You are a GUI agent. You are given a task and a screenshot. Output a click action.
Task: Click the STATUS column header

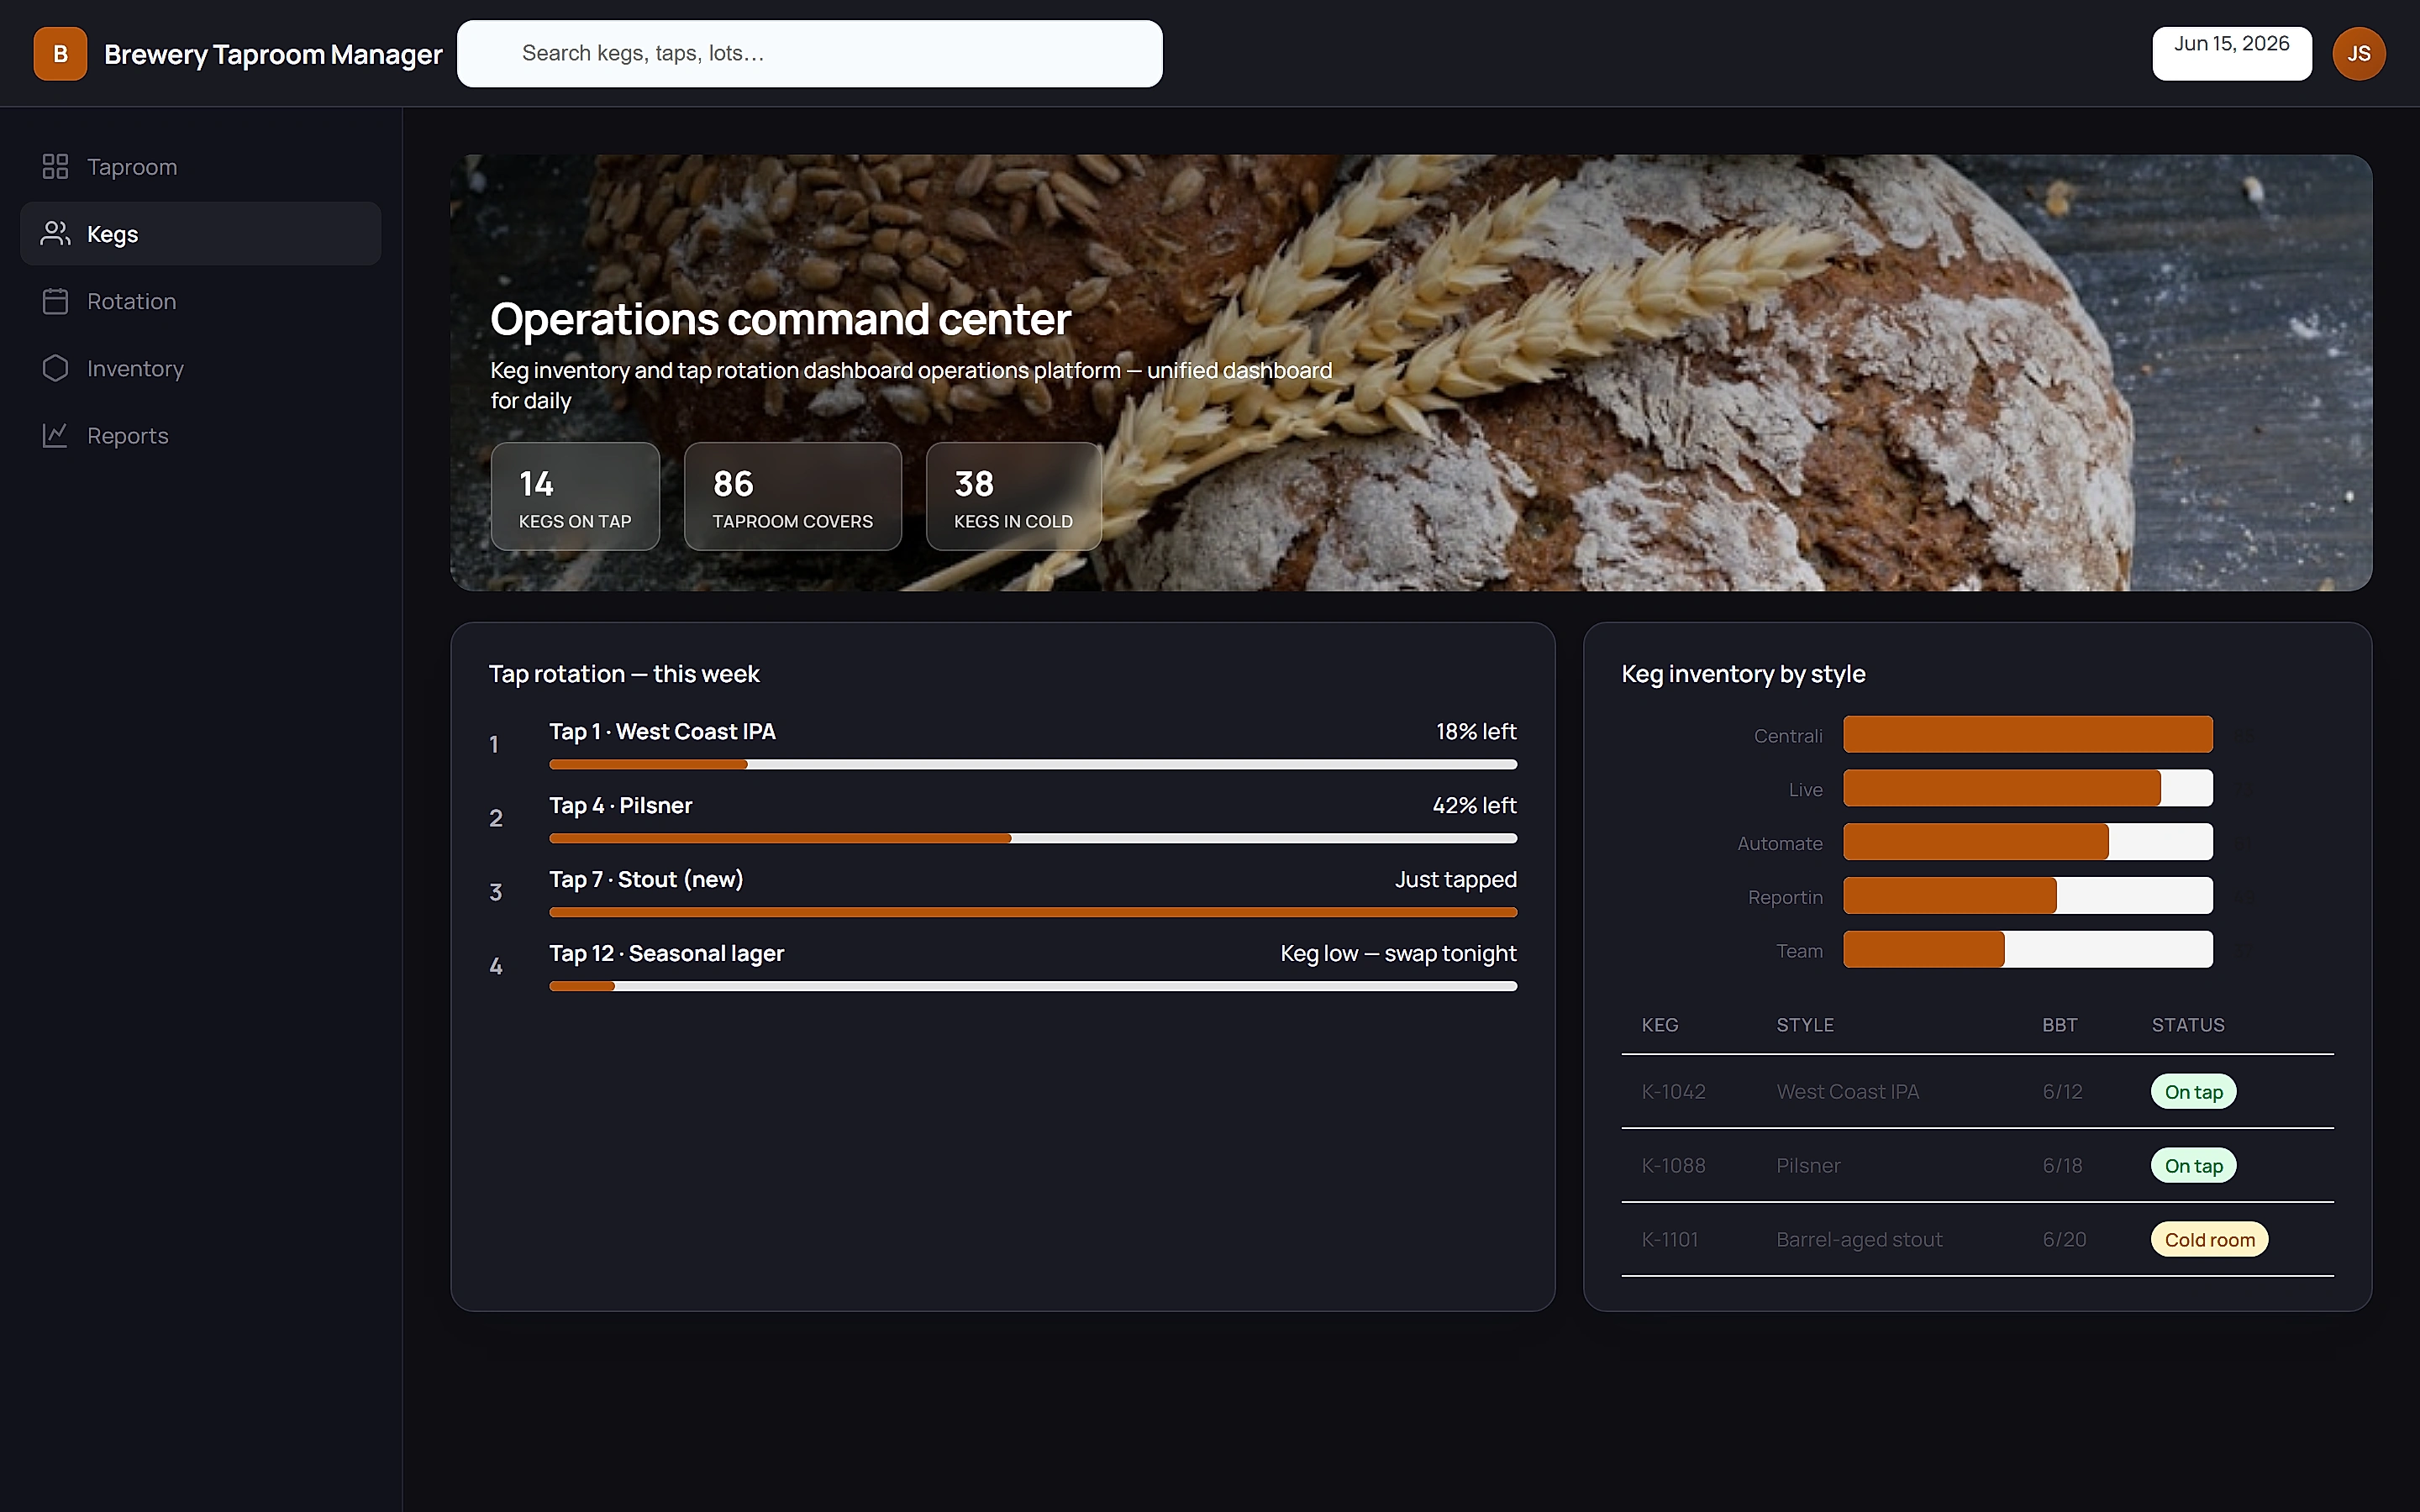[x=2188, y=1025]
